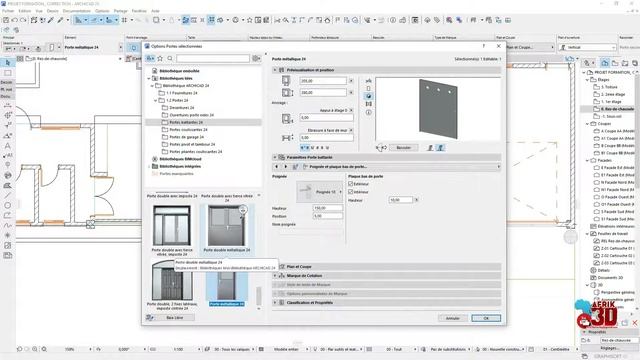The image size is (640, 360).
Task: Select first opening side icon under preview
Action: (430, 147)
